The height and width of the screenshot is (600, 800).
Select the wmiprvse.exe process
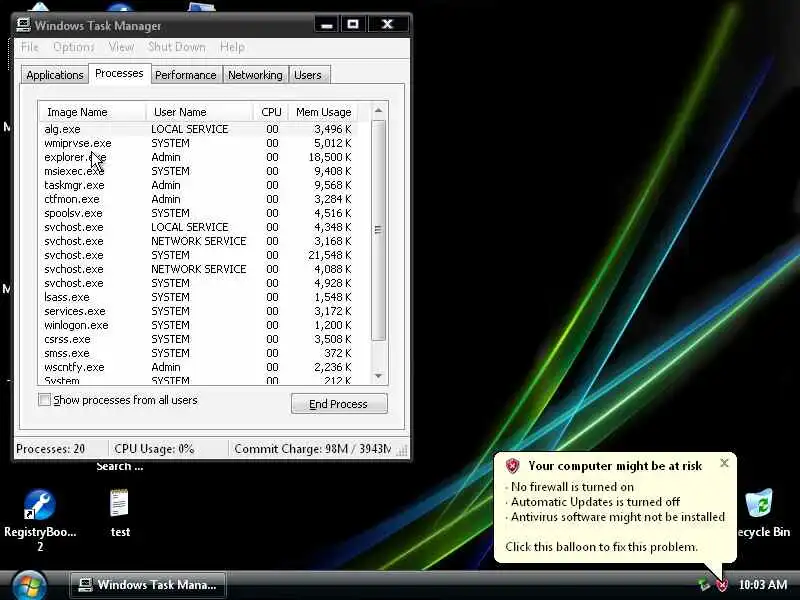pyautogui.click(x=198, y=143)
